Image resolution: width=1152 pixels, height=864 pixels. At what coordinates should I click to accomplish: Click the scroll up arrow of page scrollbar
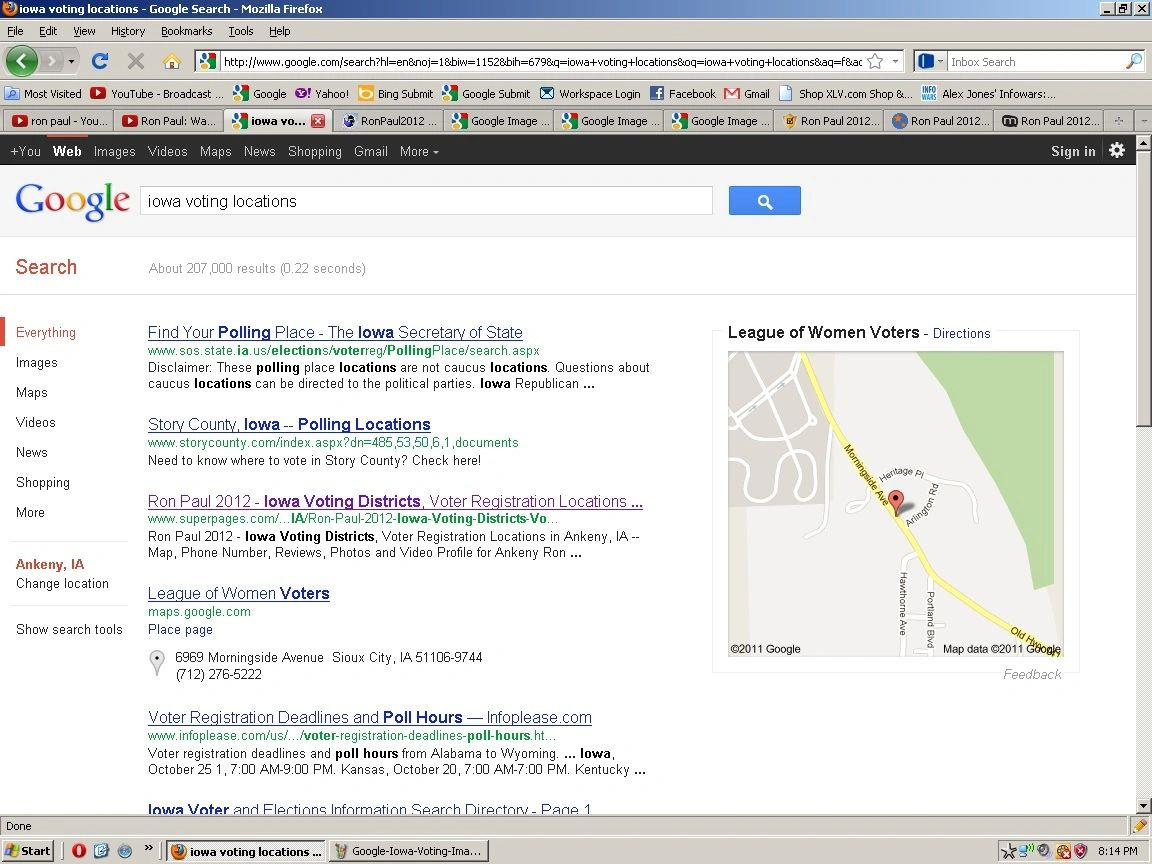[x=1144, y=143]
